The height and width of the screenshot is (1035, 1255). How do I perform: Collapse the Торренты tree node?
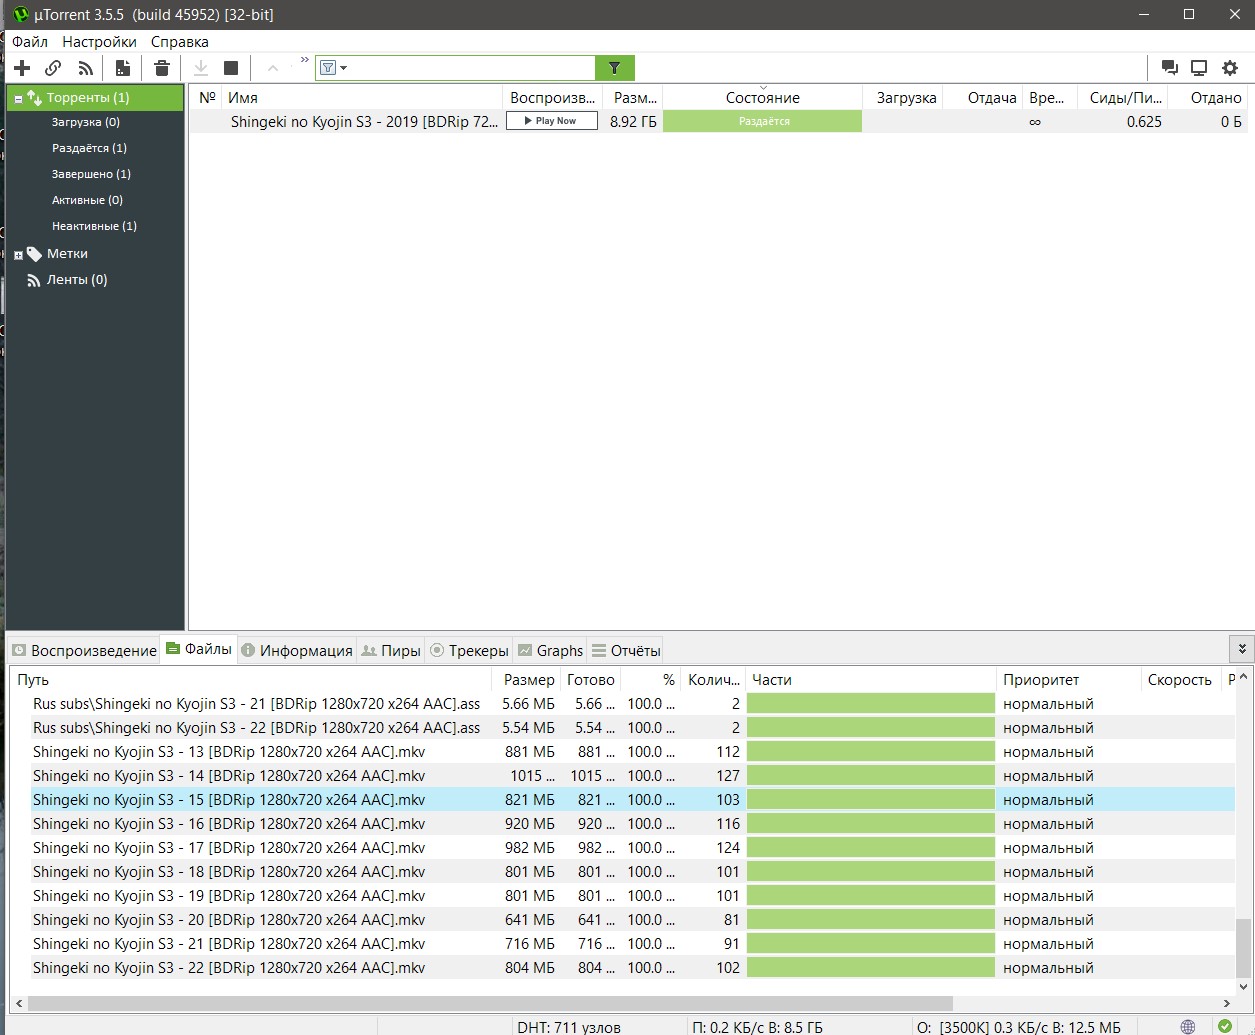tap(18, 99)
